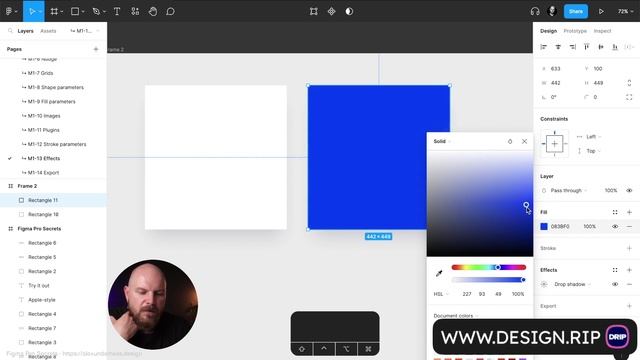Image resolution: width=640 pixels, height=360 pixels.
Task: Open the M1-1 page selector dropdown
Action: [x=84, y=31]
